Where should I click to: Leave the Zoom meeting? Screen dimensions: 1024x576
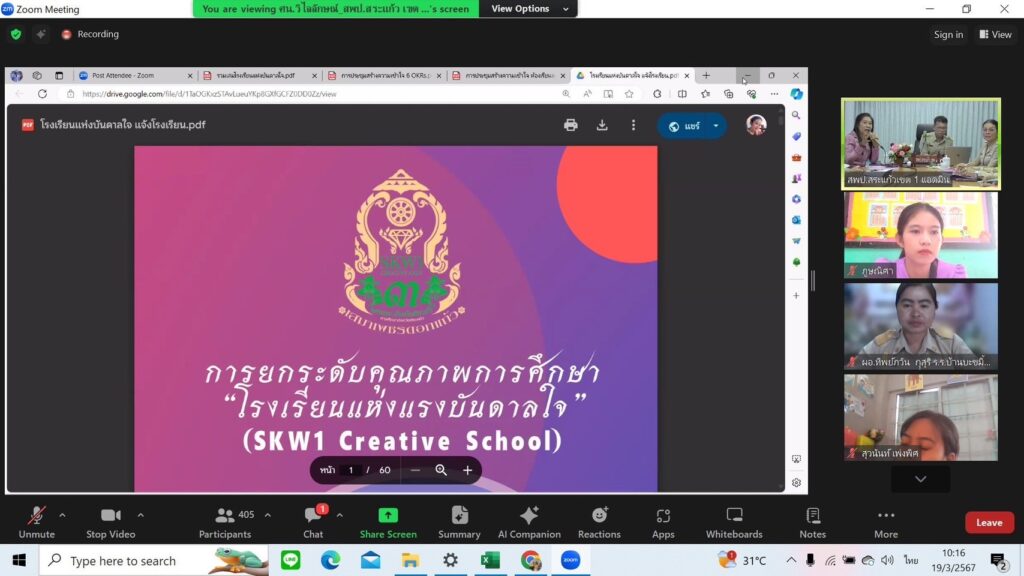click(x=989, y=522)
